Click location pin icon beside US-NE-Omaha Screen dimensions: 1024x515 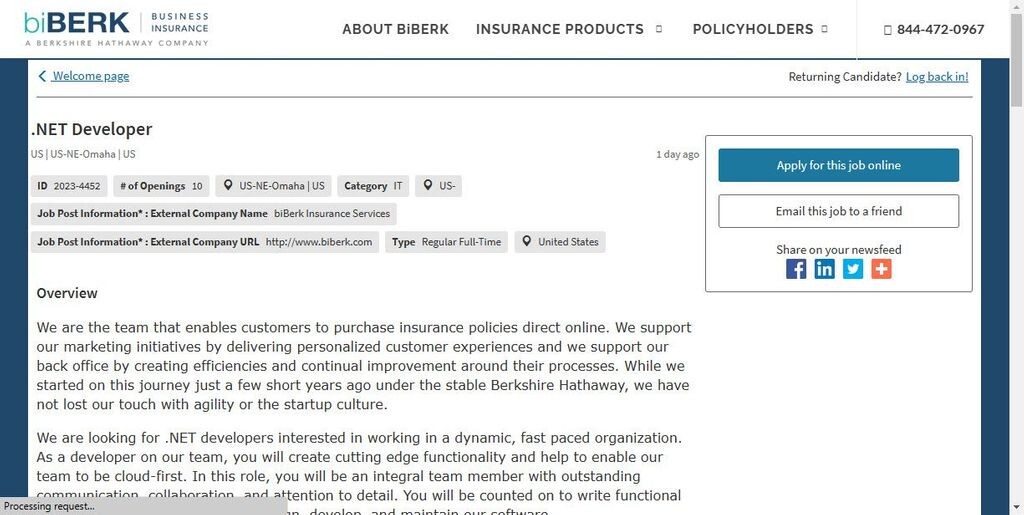pos(228,185)
